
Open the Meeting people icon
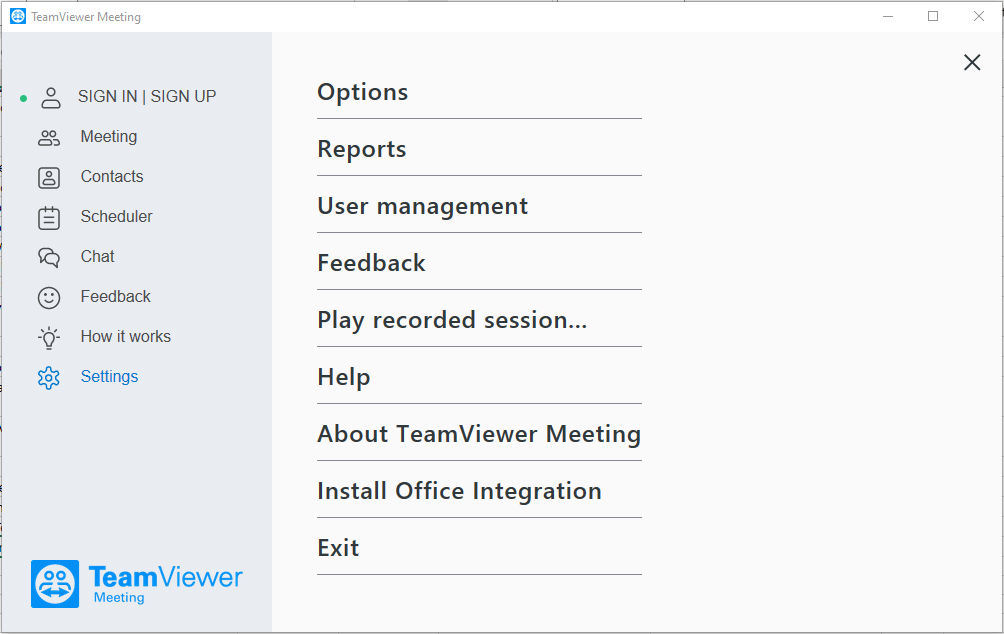[x=49, y=138]
